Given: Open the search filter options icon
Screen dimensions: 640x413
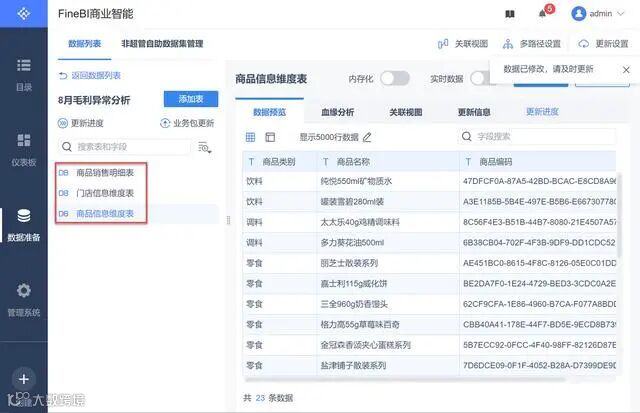Looking at the screenshot, I should 205,147.
